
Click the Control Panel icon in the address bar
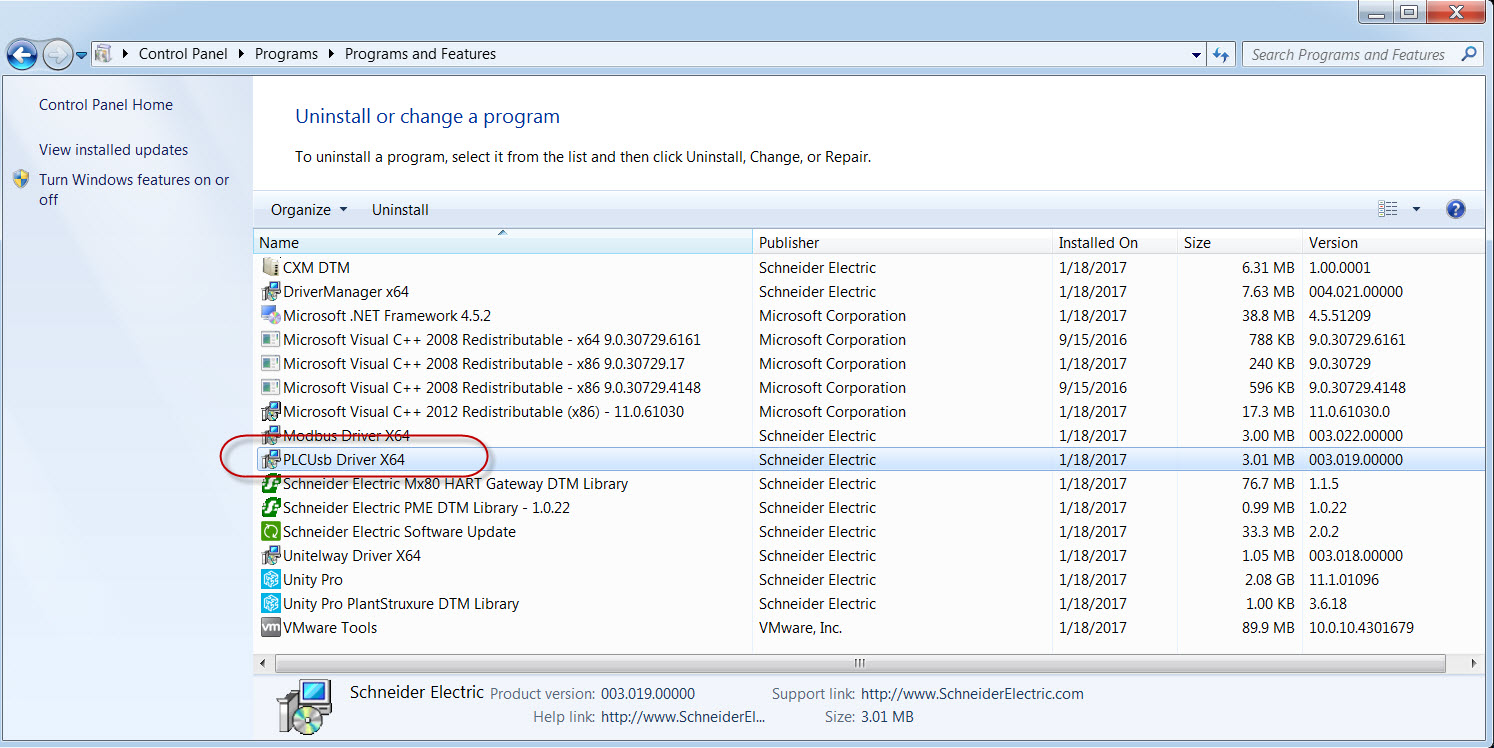(x=103, y=54)
